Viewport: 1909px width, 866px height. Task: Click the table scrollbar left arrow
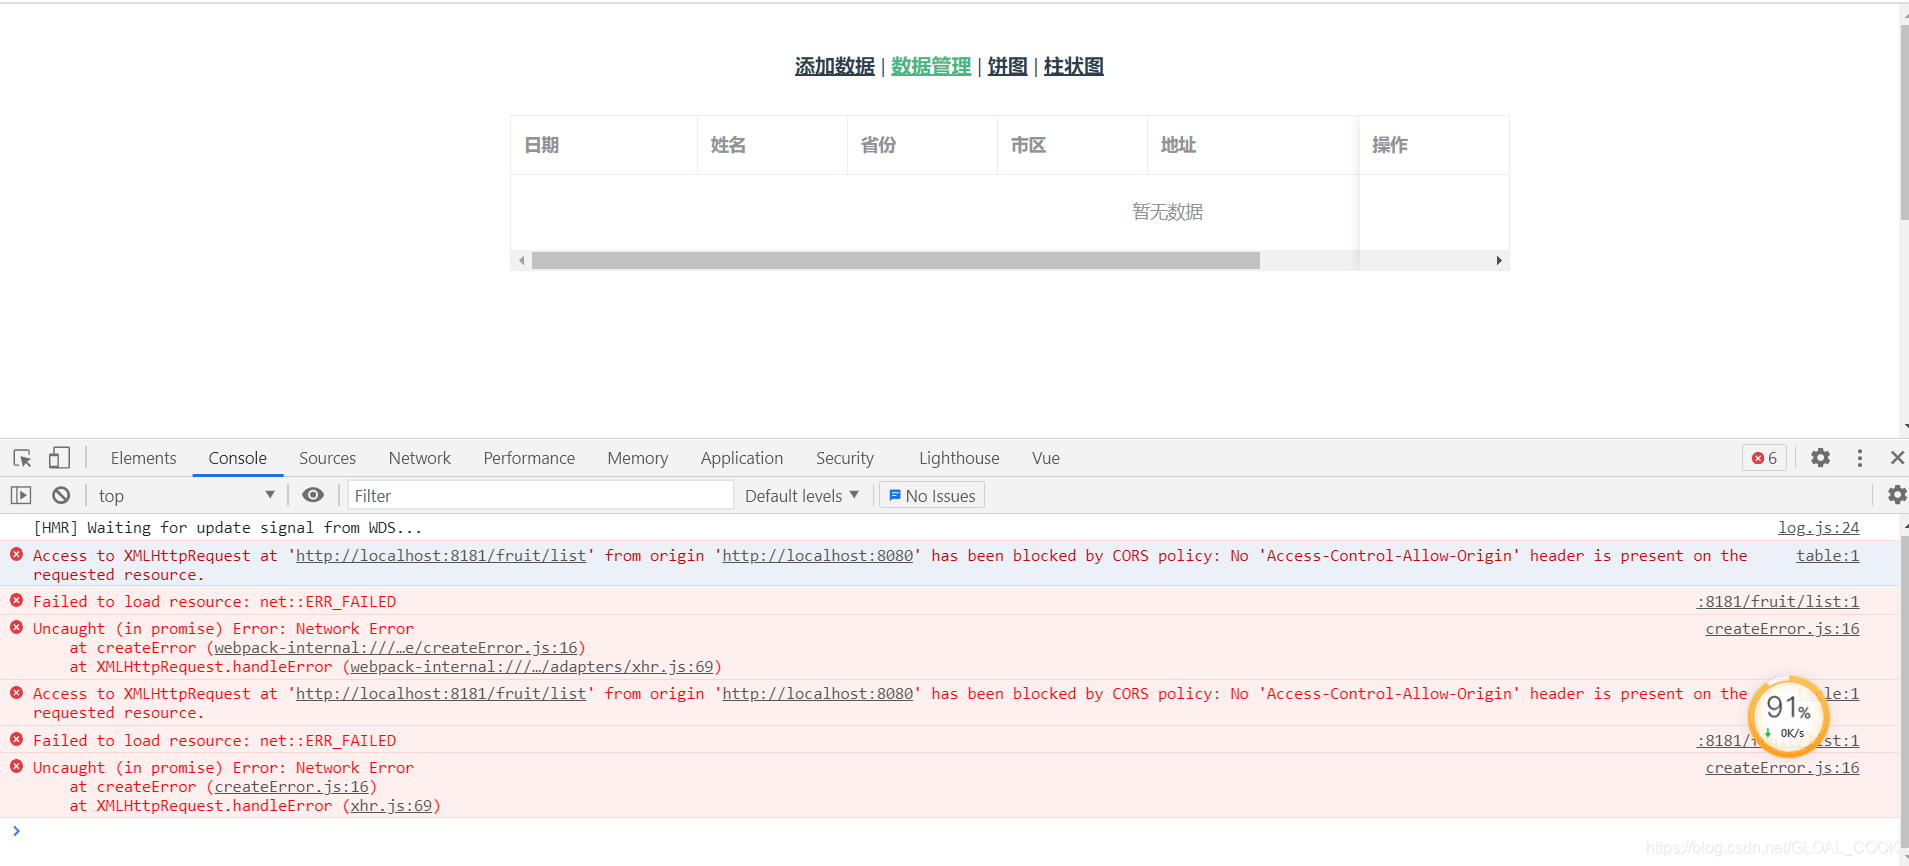pos(521,261)
